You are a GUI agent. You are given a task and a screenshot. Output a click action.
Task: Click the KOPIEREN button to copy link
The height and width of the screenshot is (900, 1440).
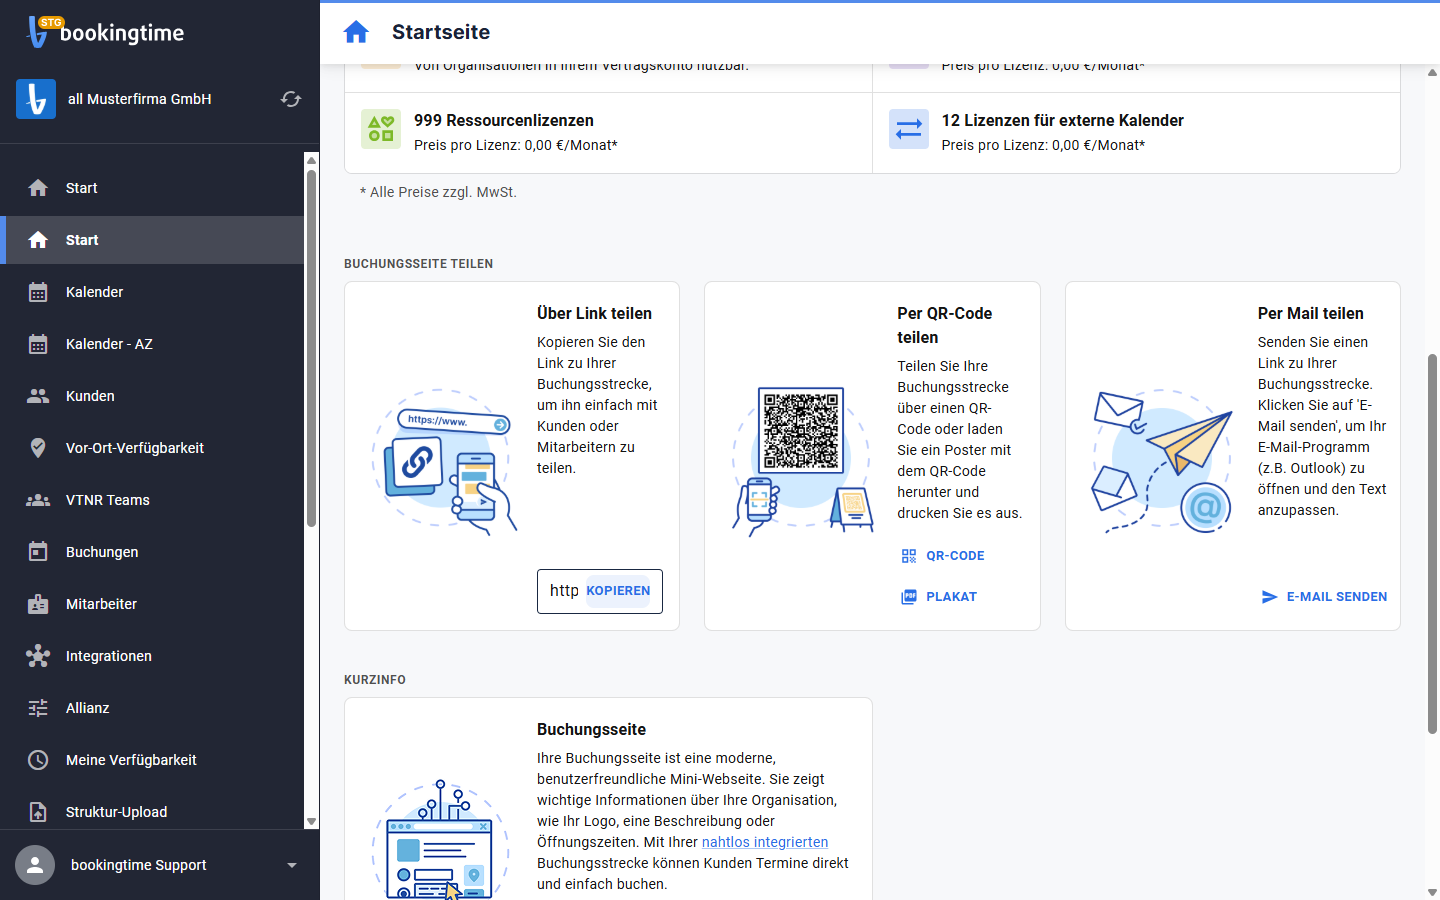coord(618,591)
